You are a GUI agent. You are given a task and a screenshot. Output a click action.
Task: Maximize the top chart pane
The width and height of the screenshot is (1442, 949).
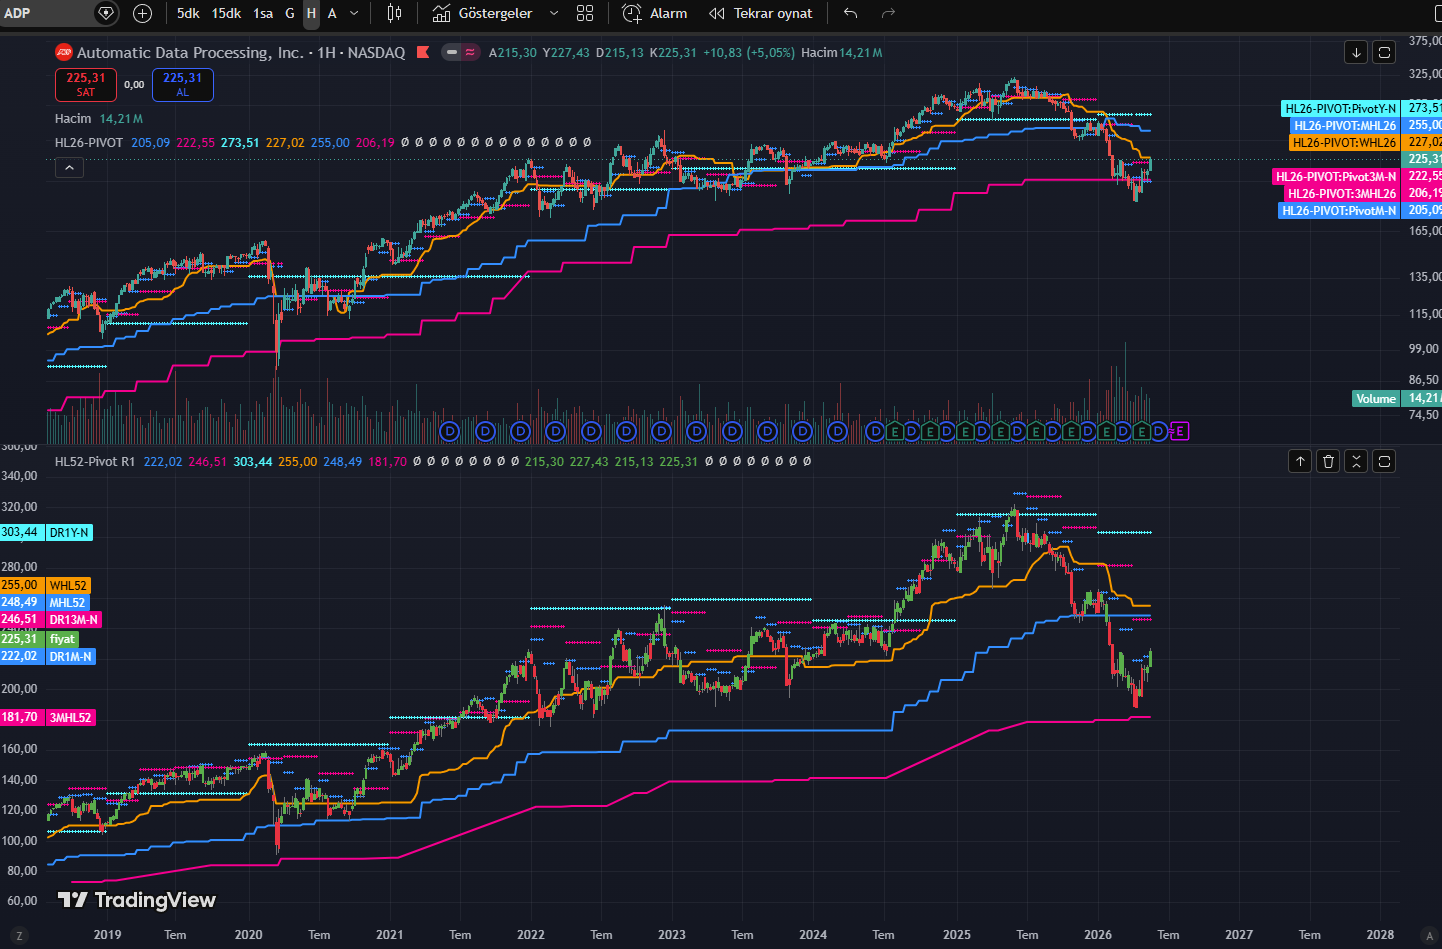(x=1384, y=52)
